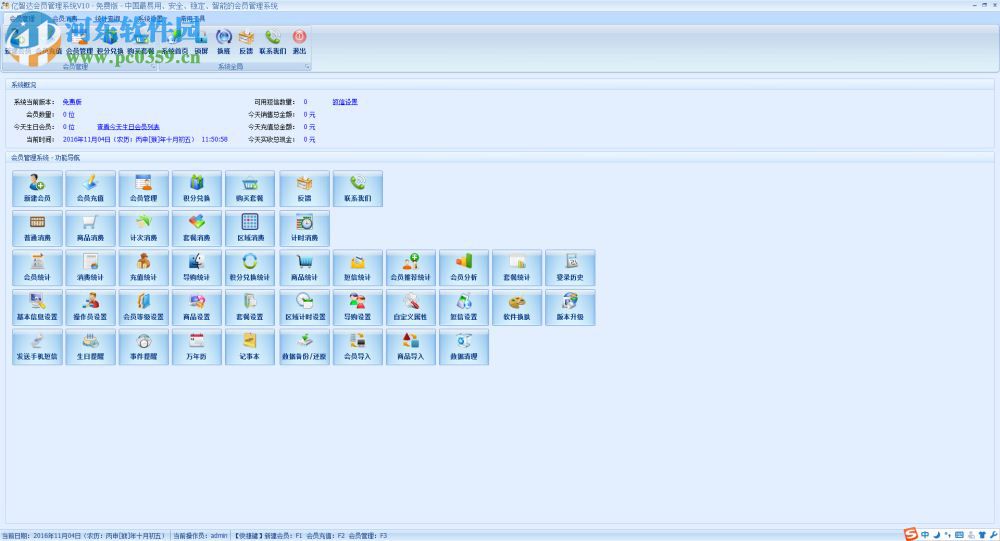Open the 版本升级 tile
Image resolution: width=1000 pixels, height=541 pixels.
570,307
